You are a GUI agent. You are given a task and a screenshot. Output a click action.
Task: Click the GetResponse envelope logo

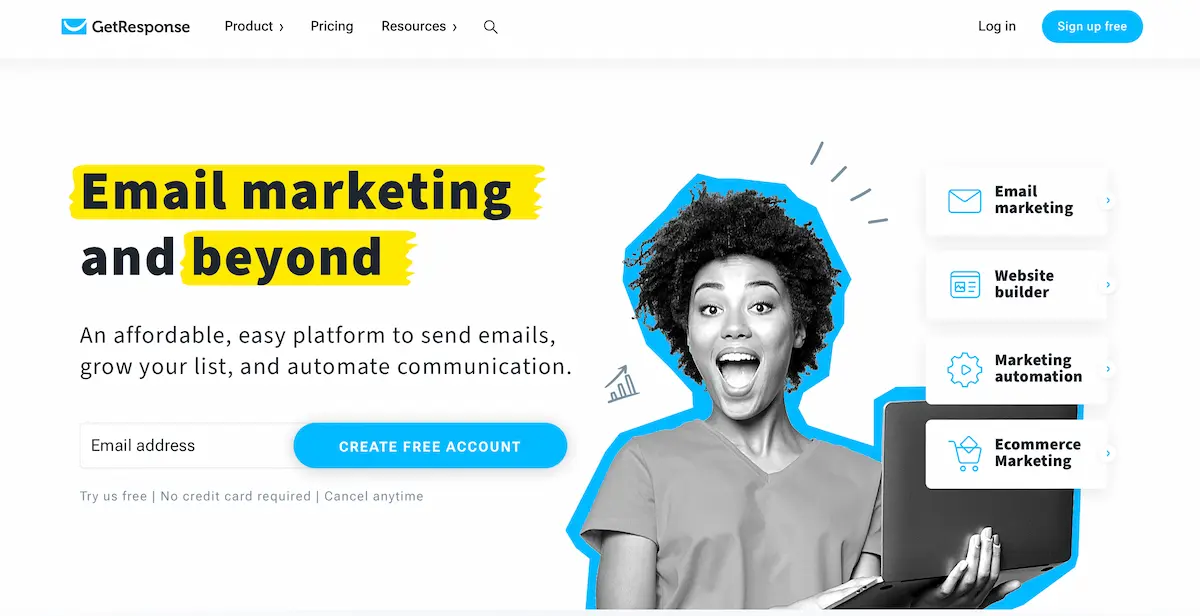74,27
